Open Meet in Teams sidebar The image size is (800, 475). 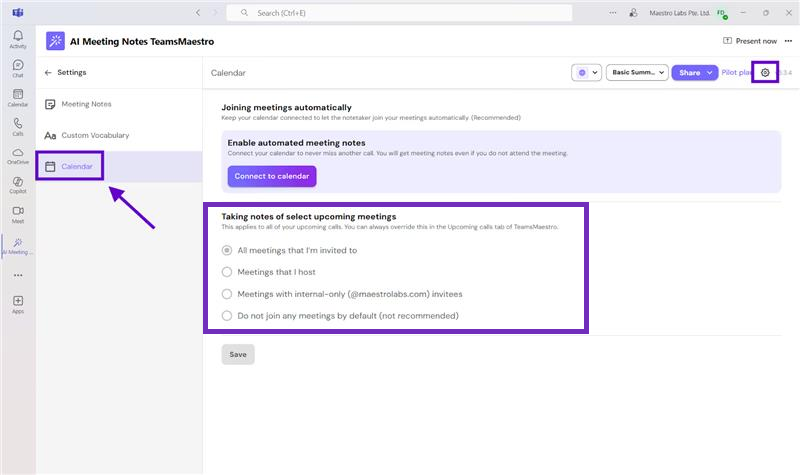[x=18, y=215]
